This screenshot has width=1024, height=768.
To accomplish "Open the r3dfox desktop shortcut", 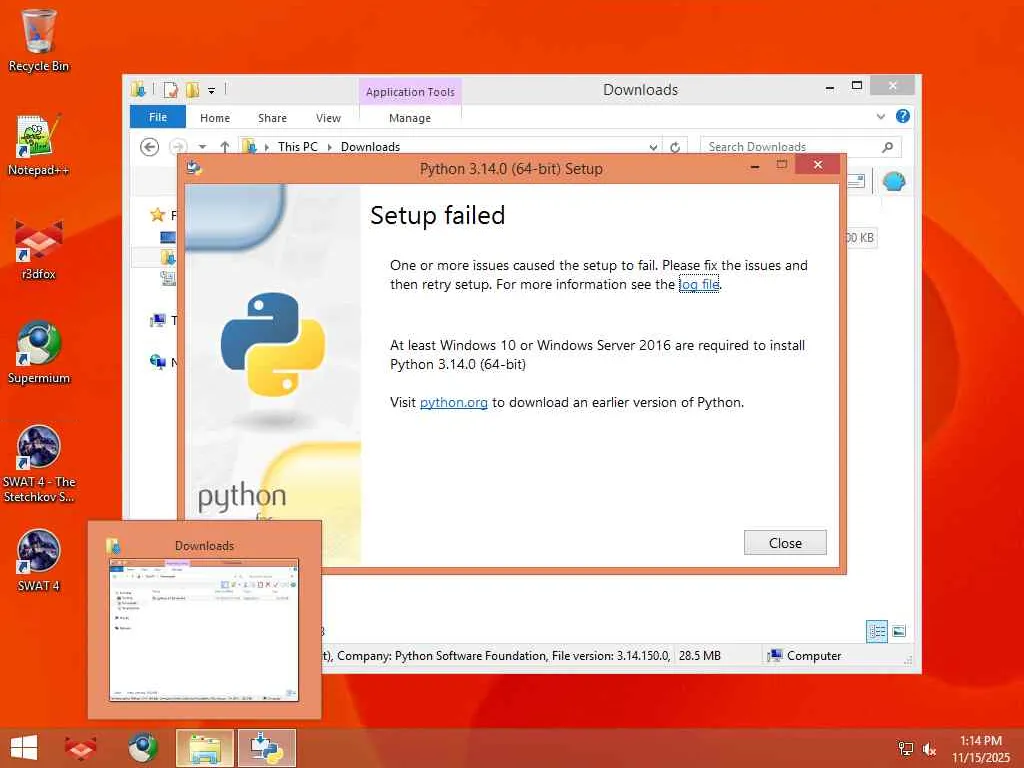I will click(x=39, y=249).
